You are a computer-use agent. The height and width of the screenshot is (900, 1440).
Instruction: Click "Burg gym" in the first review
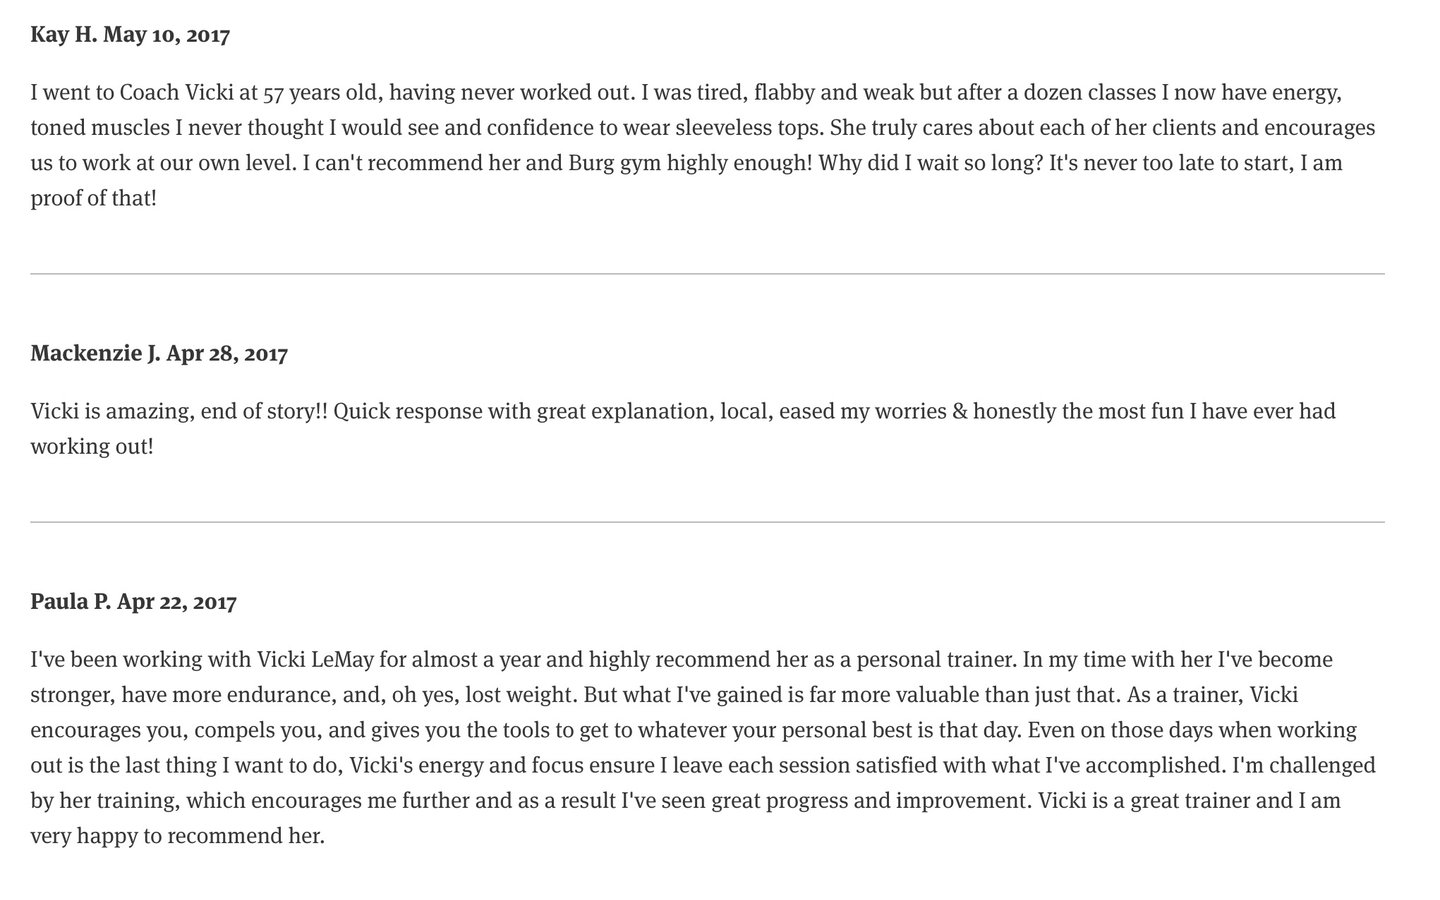pos(612,163)
